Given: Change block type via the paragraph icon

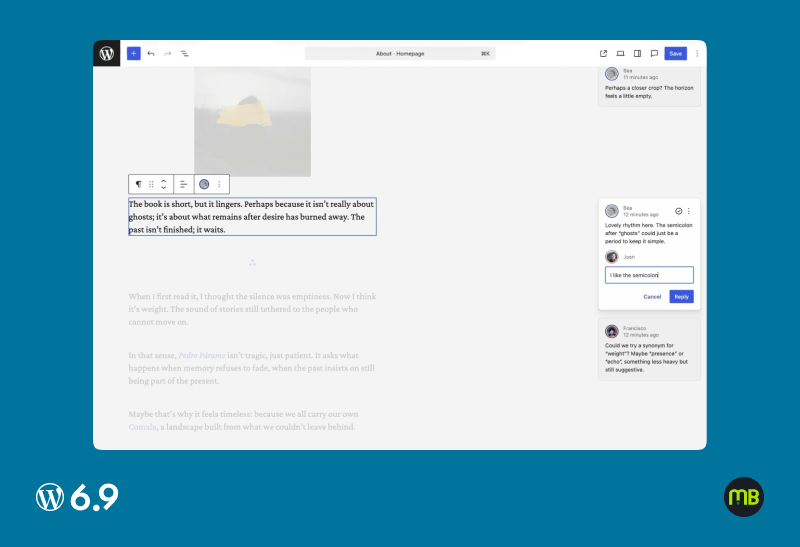Looking at the screenshot, I should (139, 184).
